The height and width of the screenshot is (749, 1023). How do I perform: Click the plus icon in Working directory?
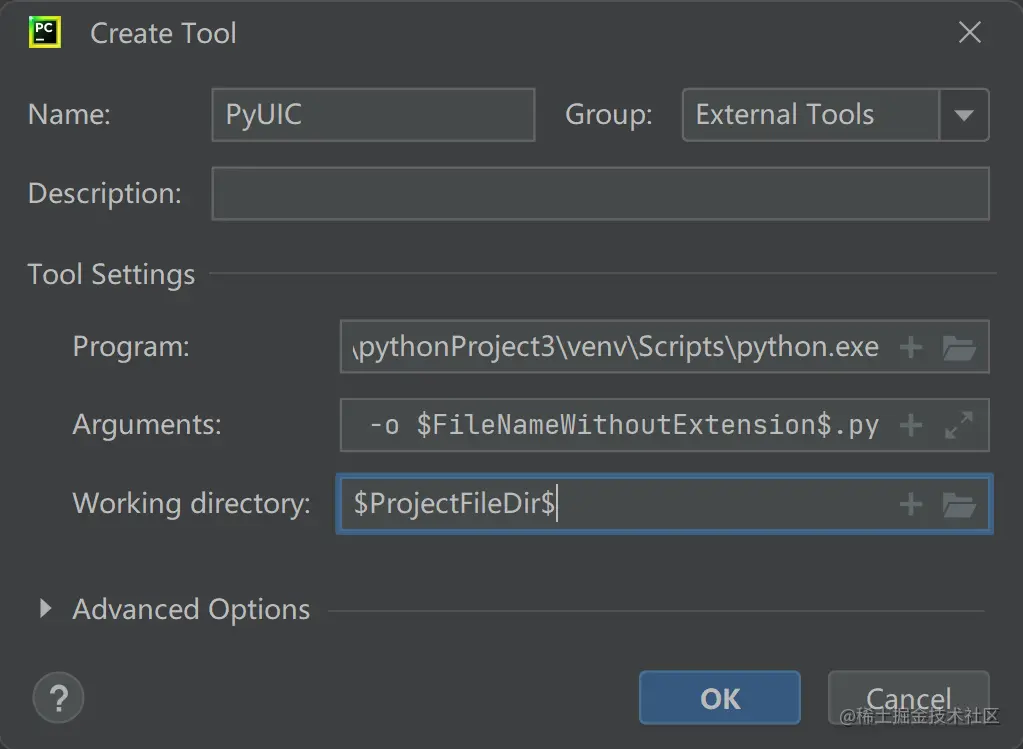tap(910, 503)
